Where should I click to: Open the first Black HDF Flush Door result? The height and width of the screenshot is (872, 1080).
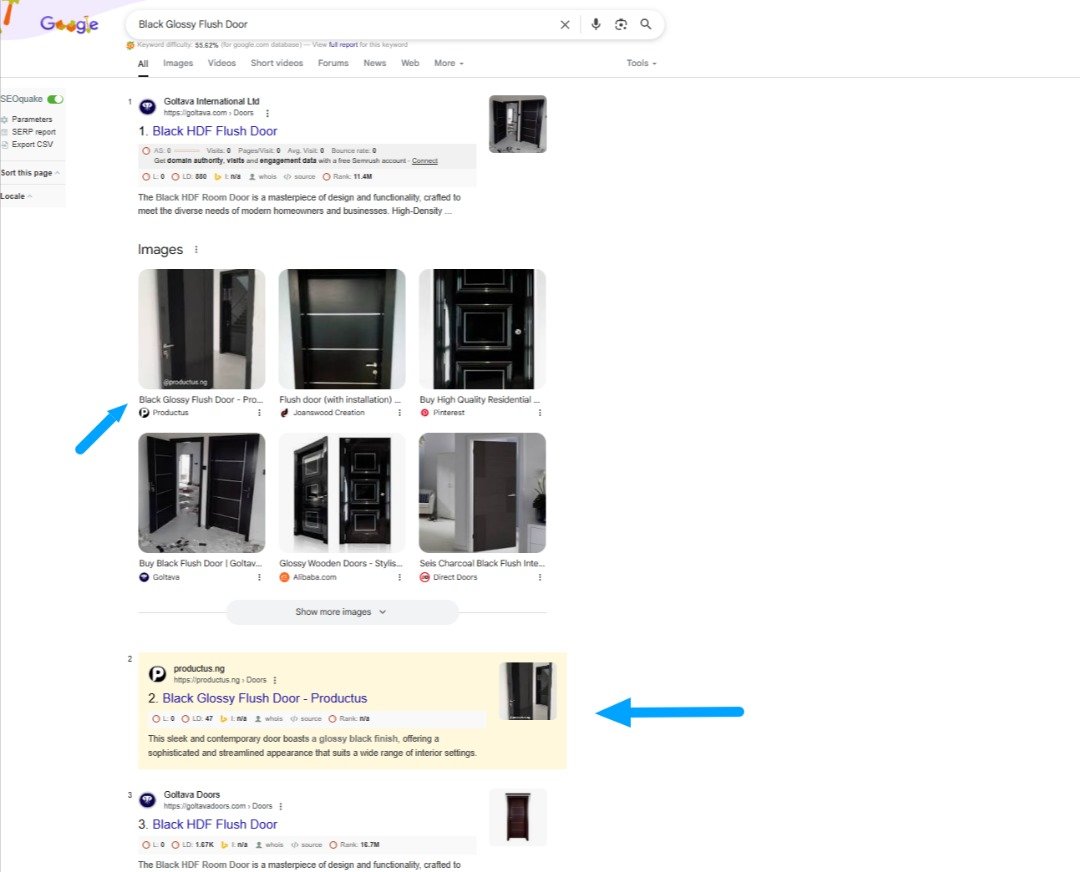point(214,131)
